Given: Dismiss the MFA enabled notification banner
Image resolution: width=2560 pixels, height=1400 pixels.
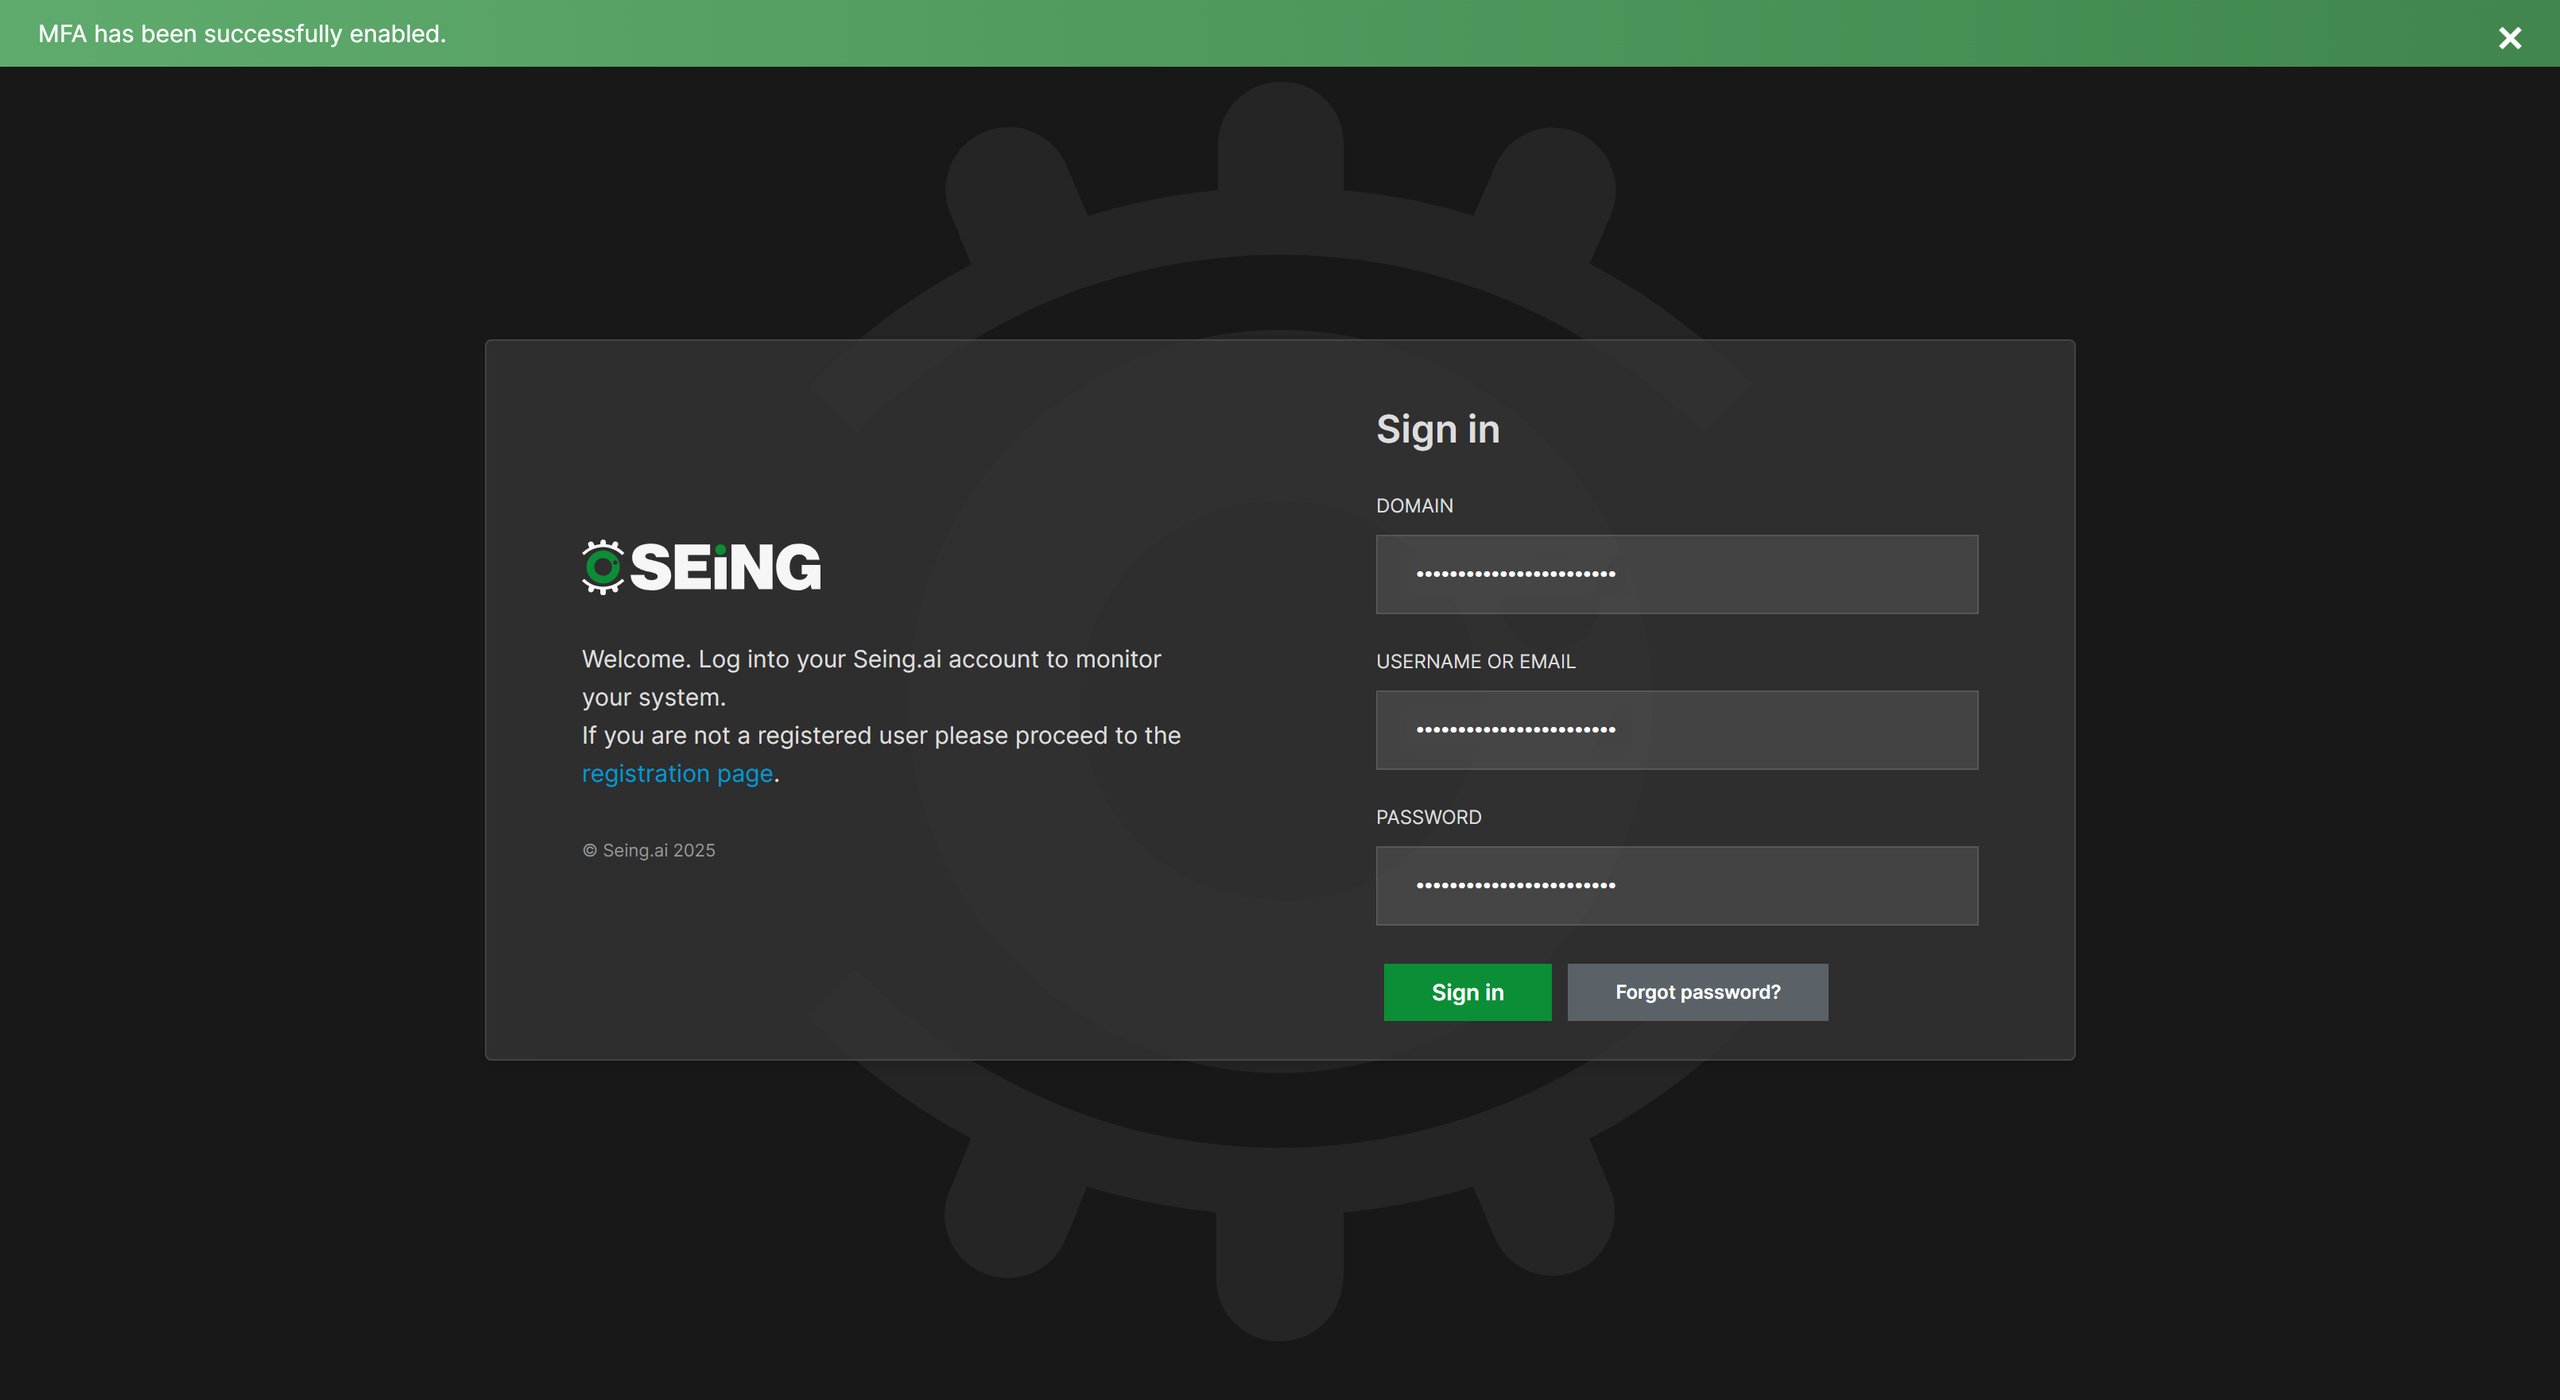Looking at the screenshot, I should [2509, 38].
